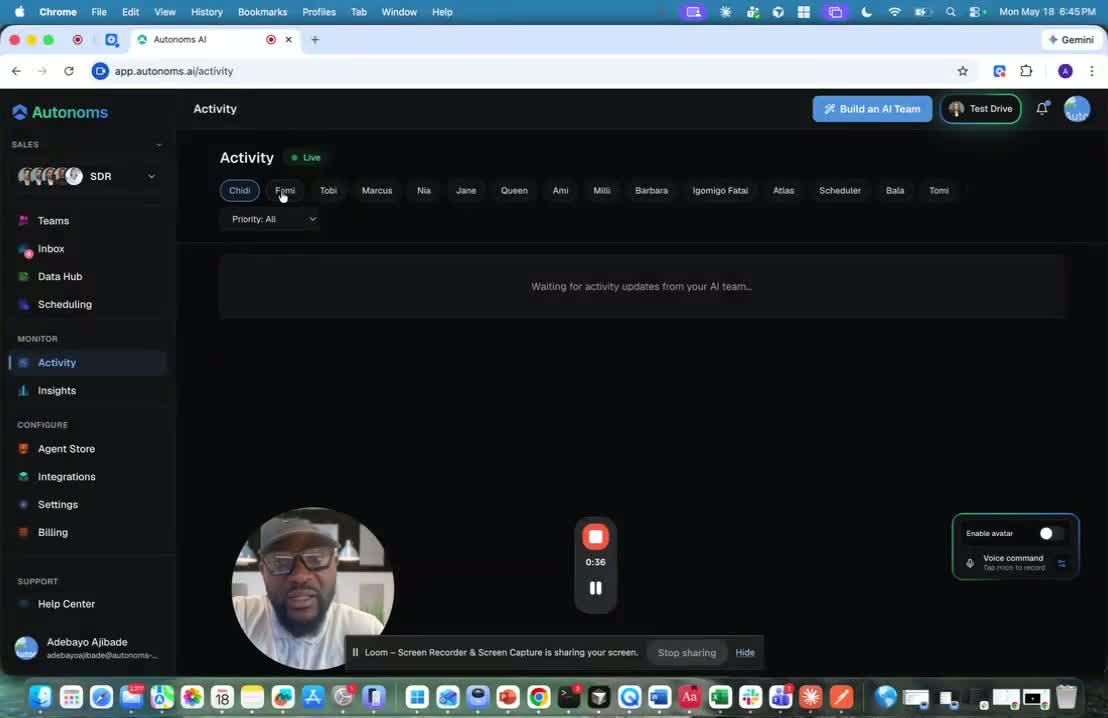The height and width of the screenshot is (718, 1108).
Task: Filter activity by Tobi
Action: pos(328,190)
